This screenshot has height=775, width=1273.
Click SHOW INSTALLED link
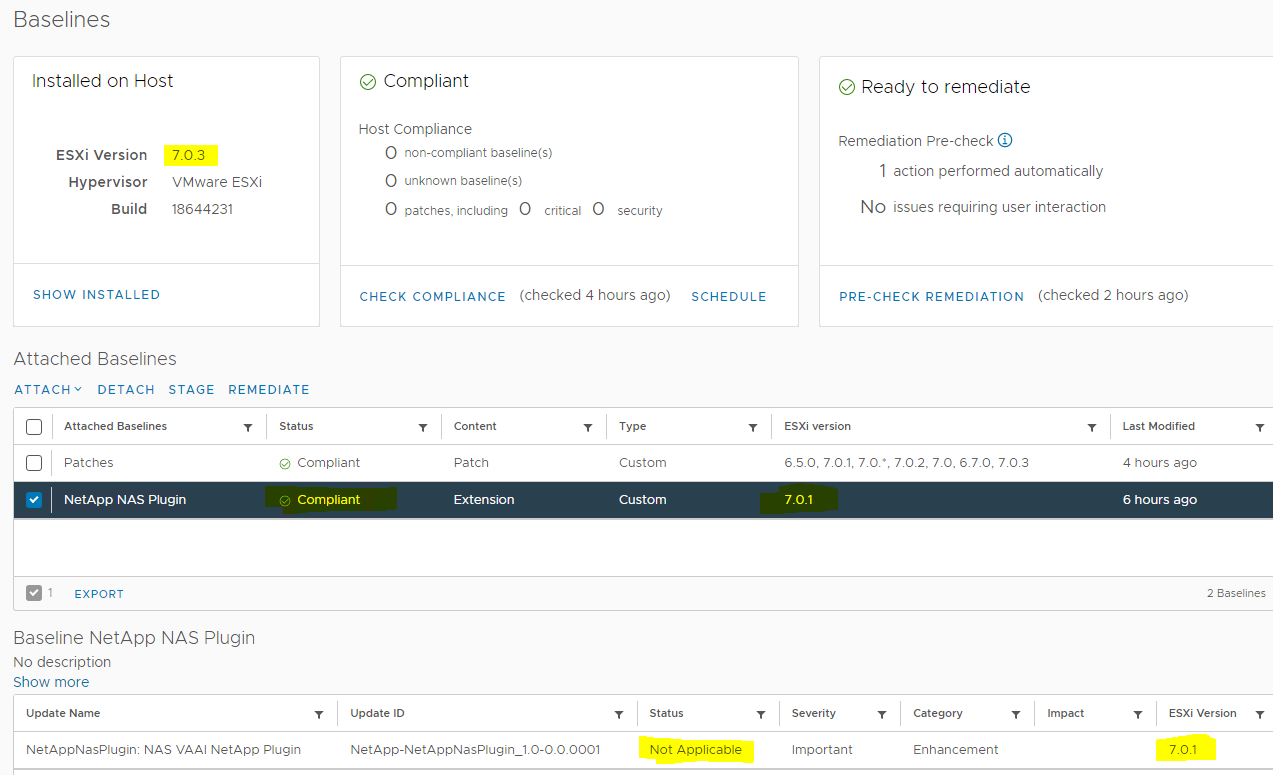[96, 295]
